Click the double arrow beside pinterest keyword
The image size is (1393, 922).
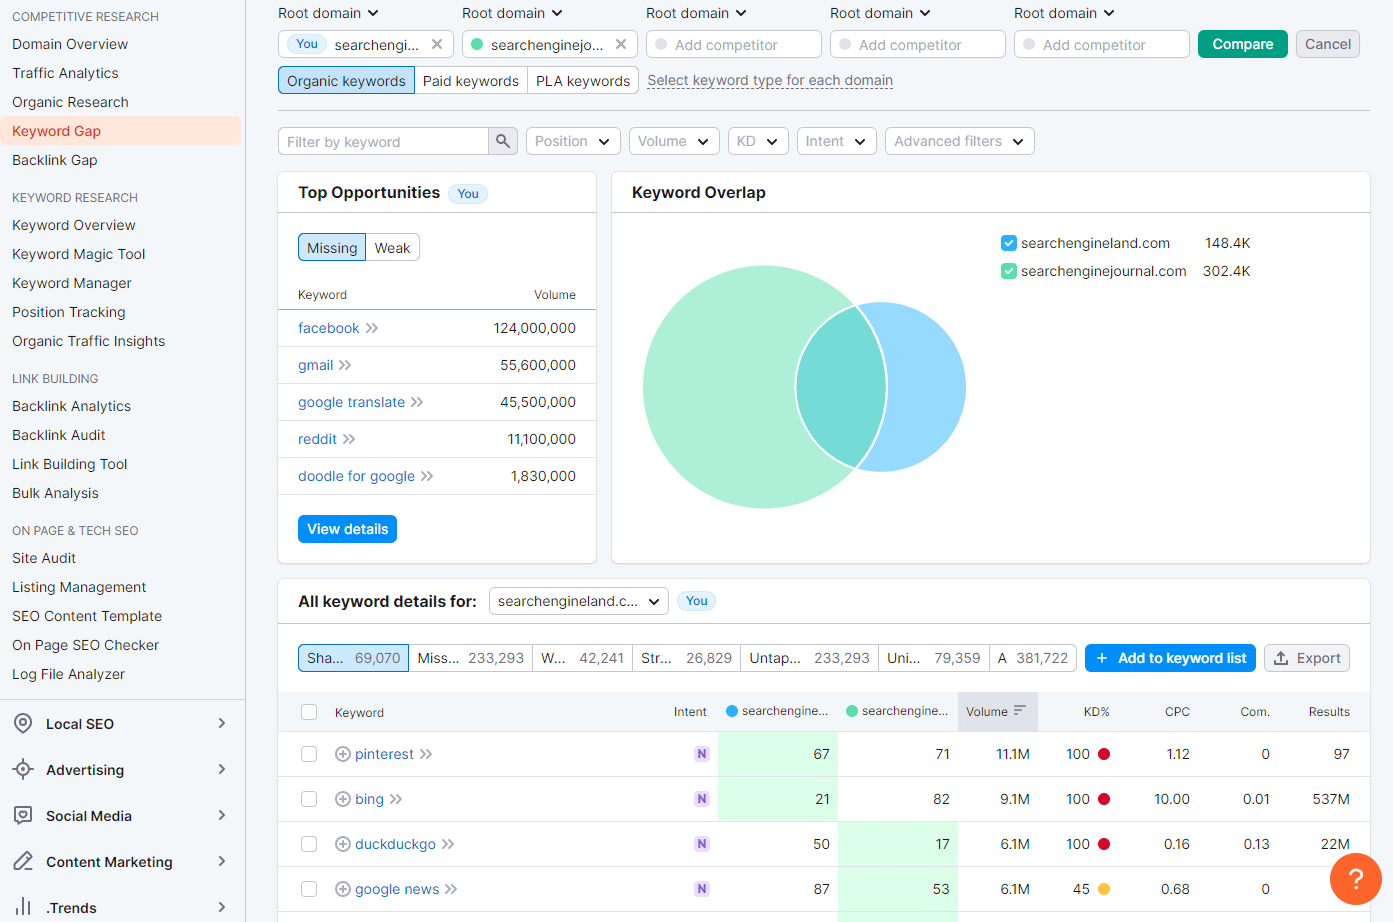(x=426, y=754)
